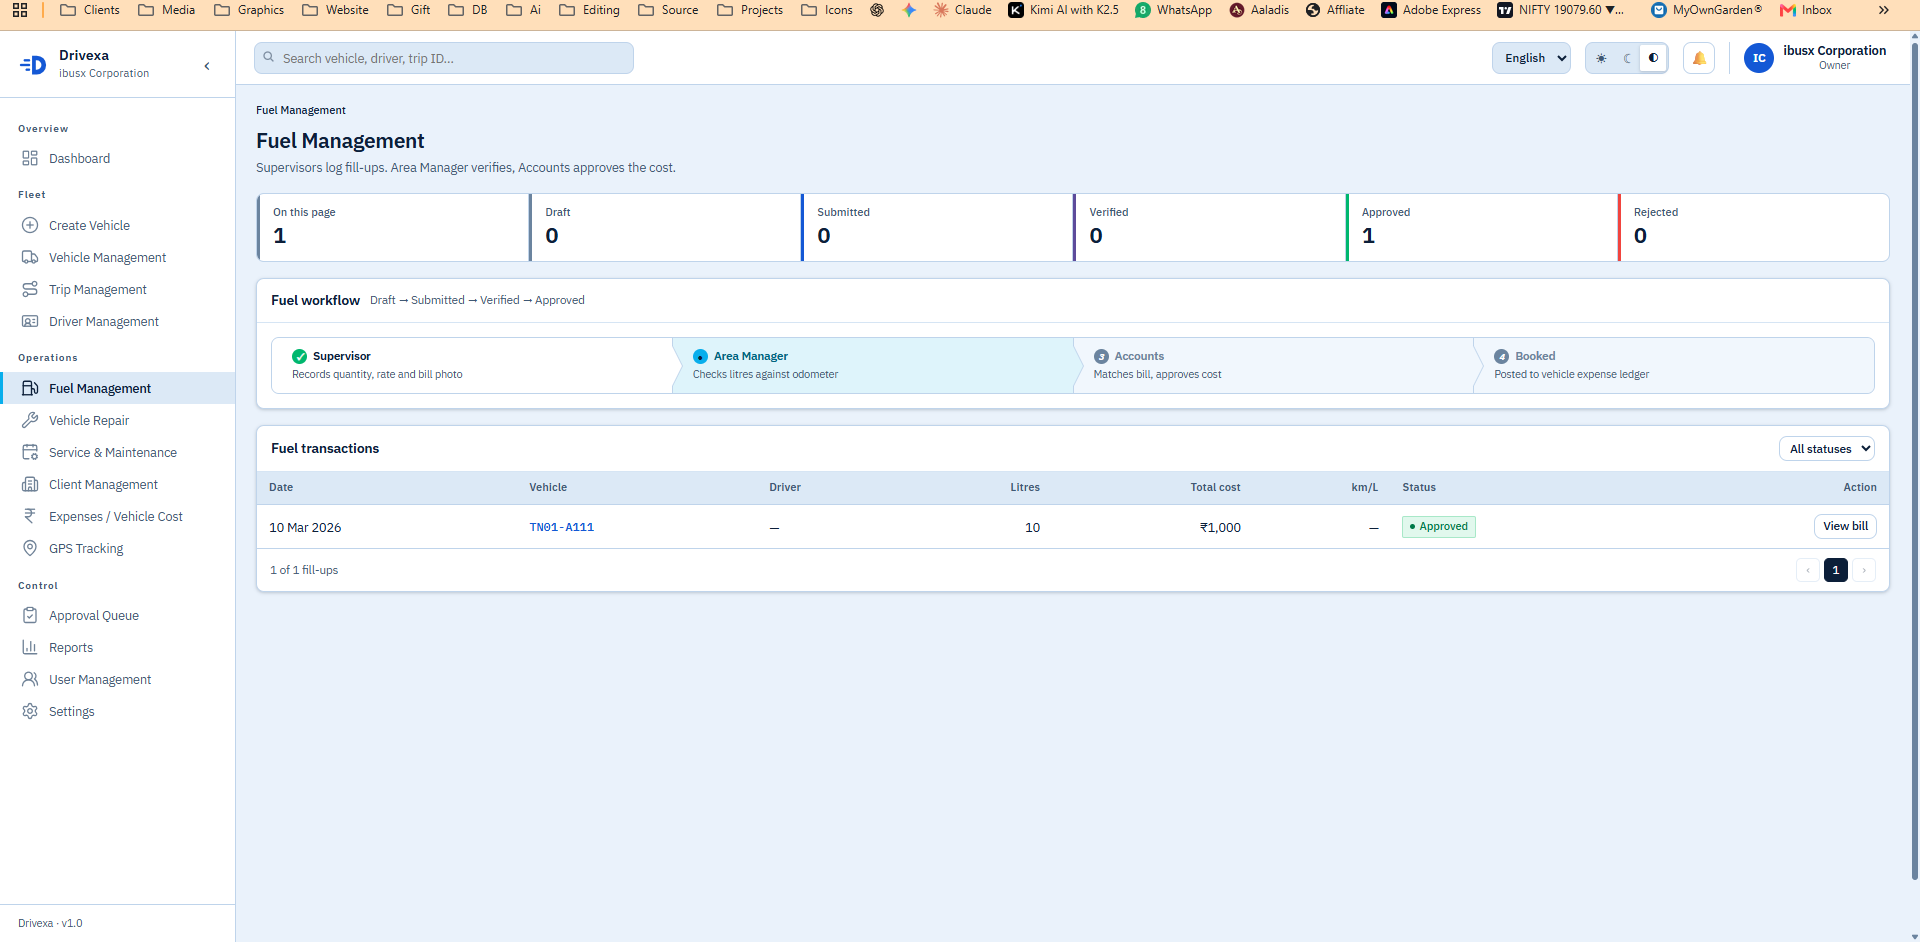Open vehicle link TN01-A111

561,527
